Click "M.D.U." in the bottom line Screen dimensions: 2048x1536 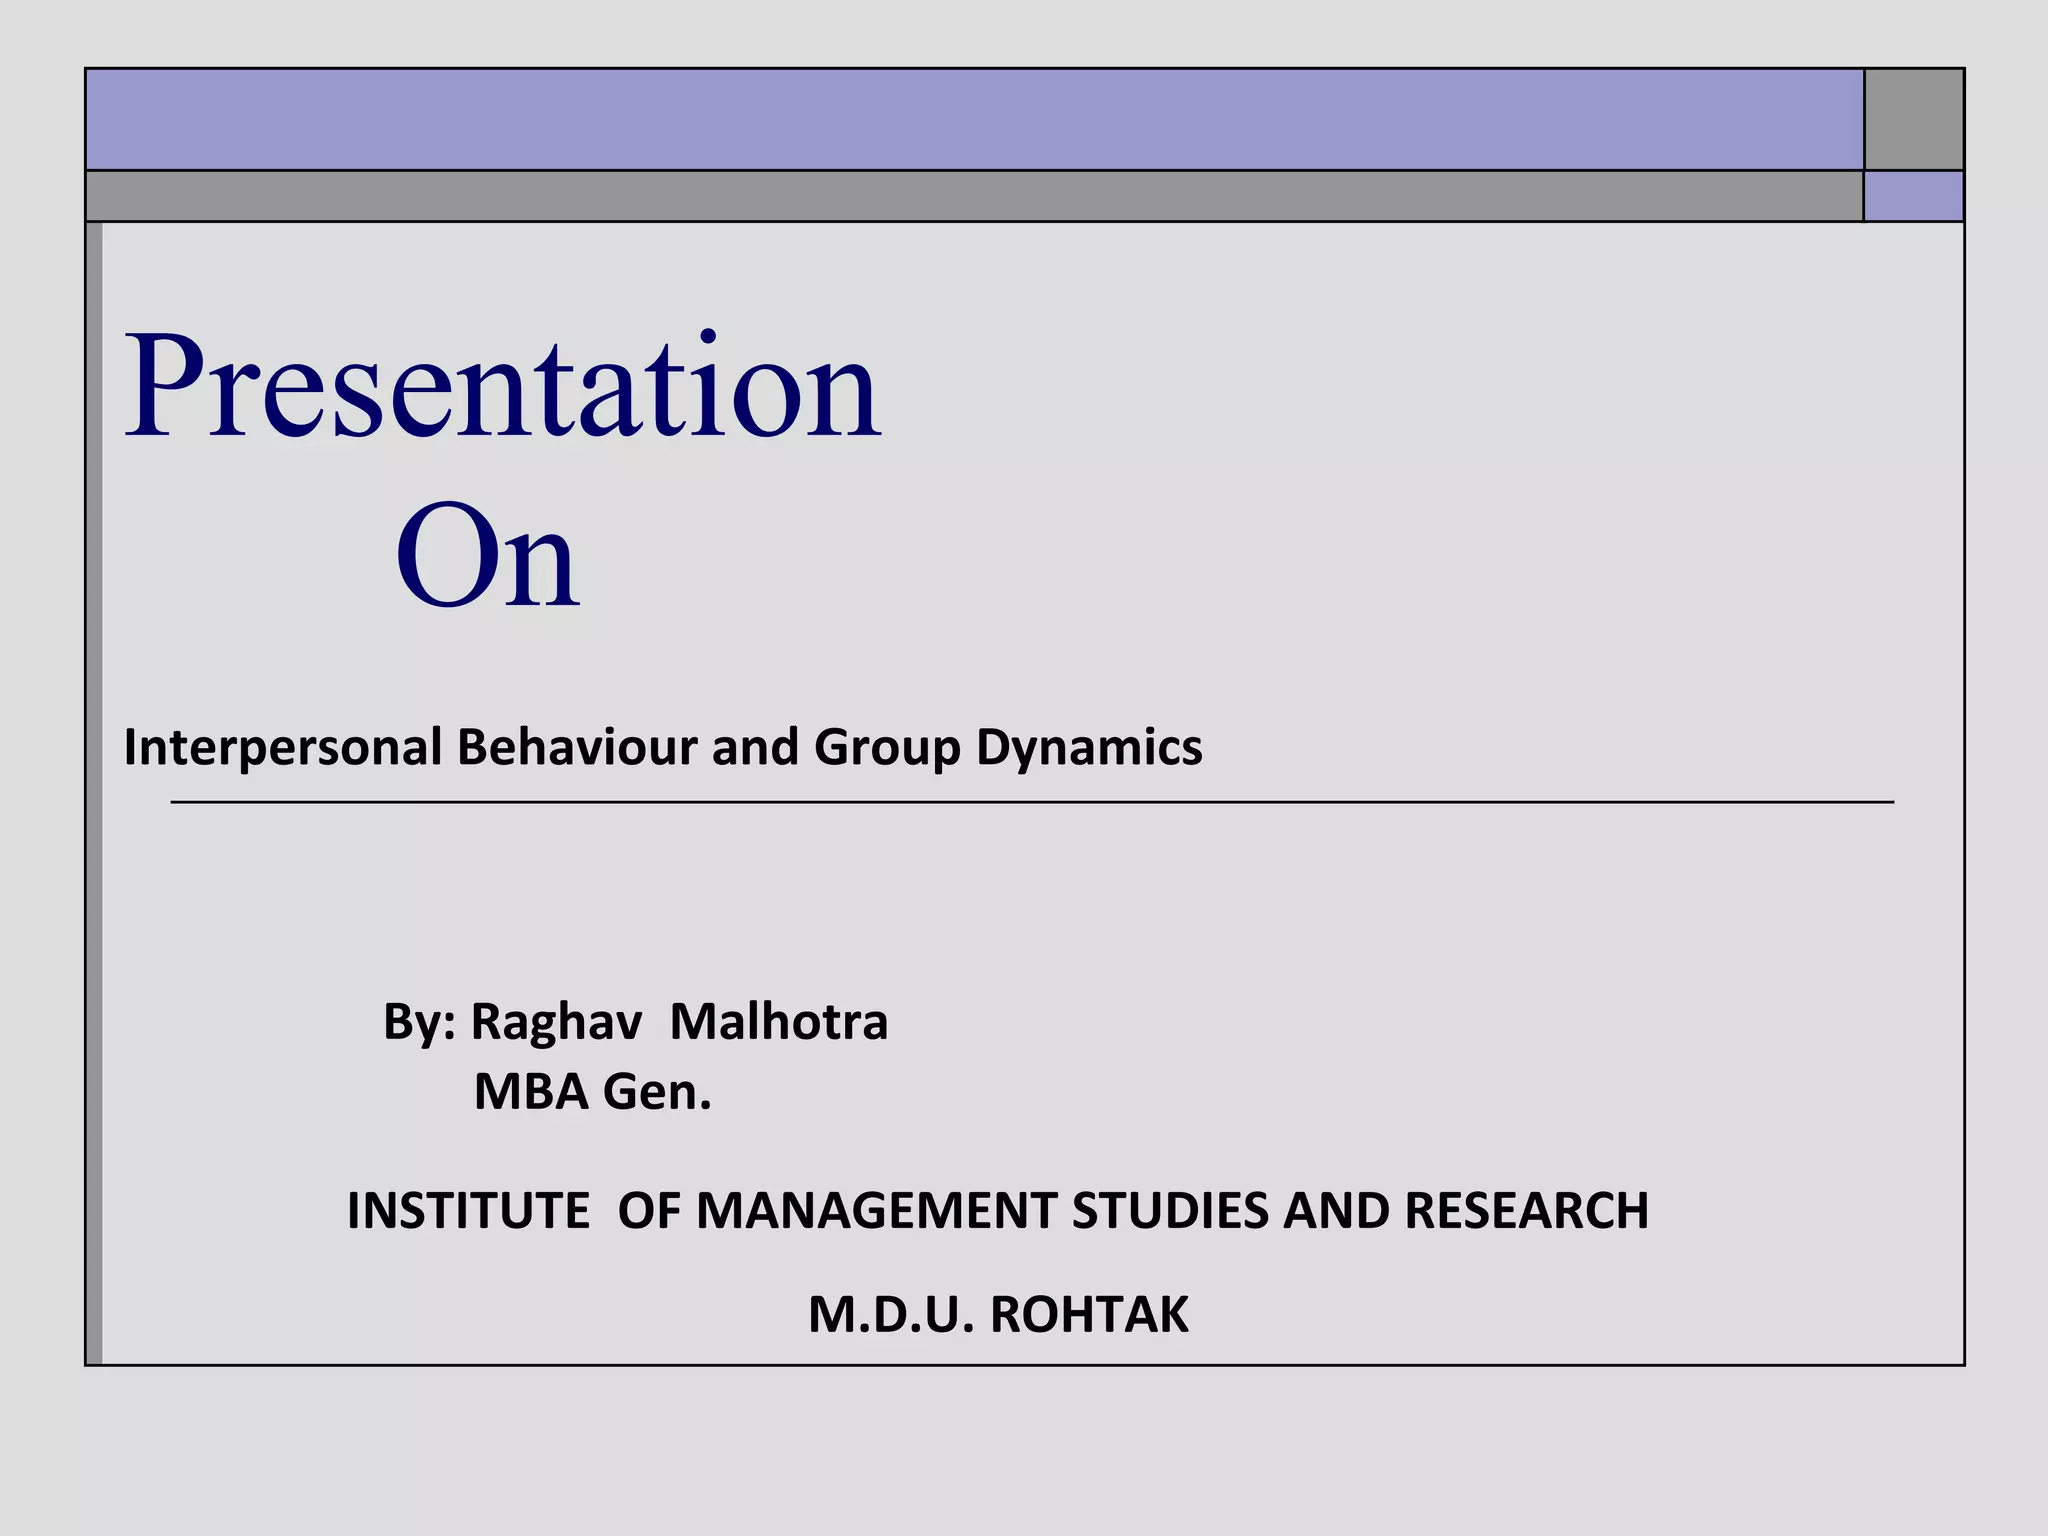coord(891,1315)
